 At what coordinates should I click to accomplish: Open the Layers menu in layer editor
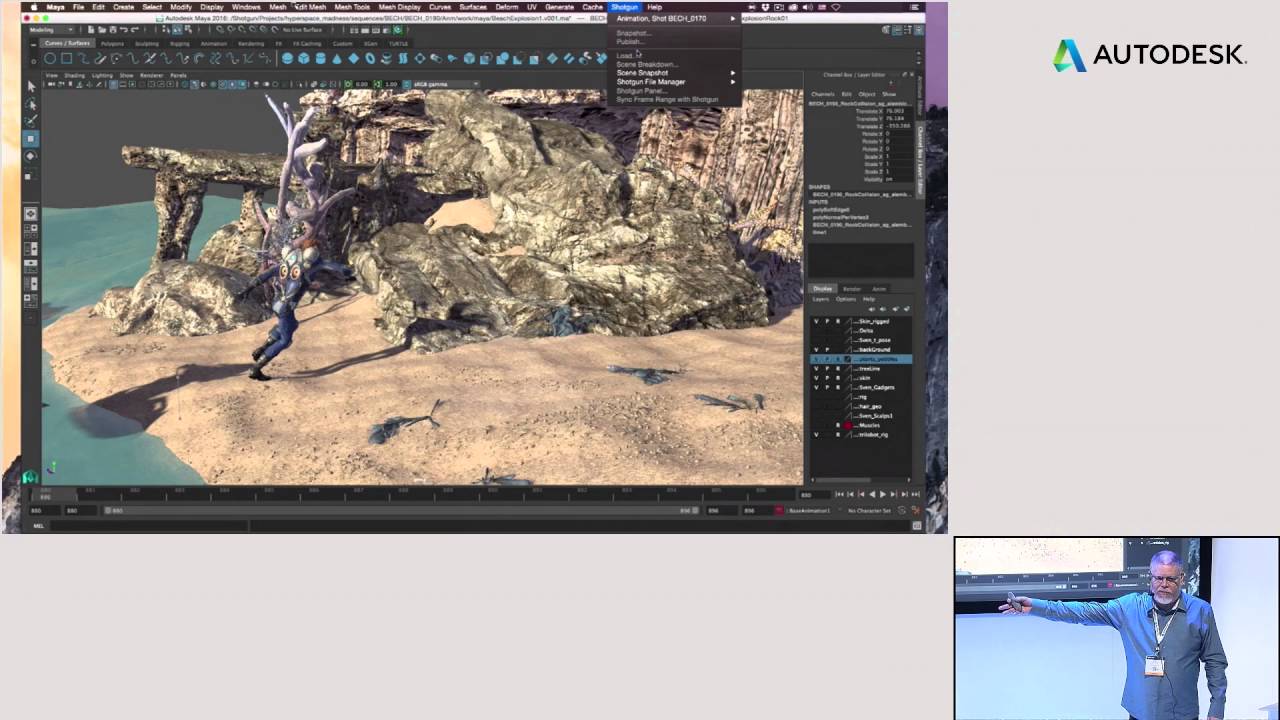[821, 299]
